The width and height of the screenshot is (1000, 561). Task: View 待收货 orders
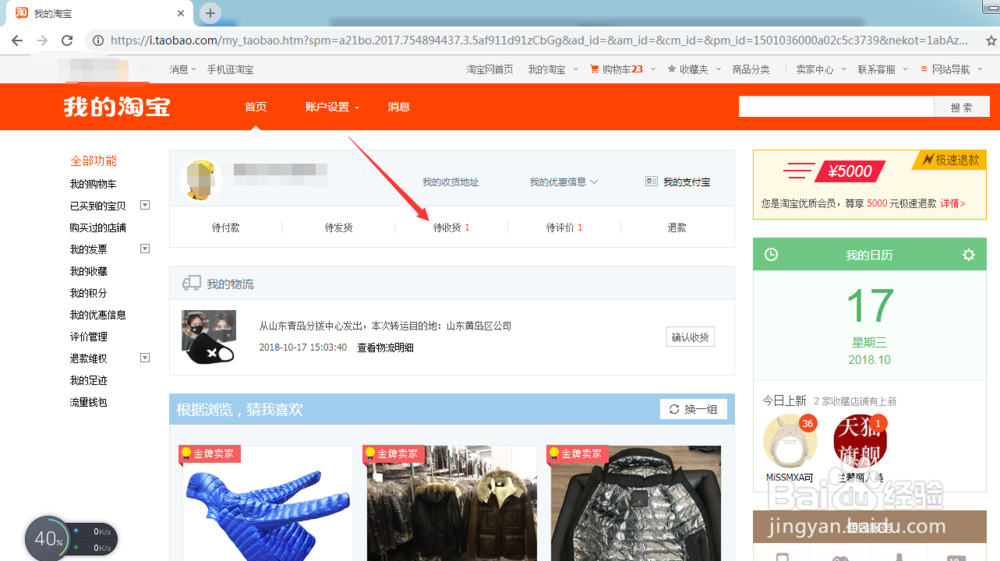[451, 228]
